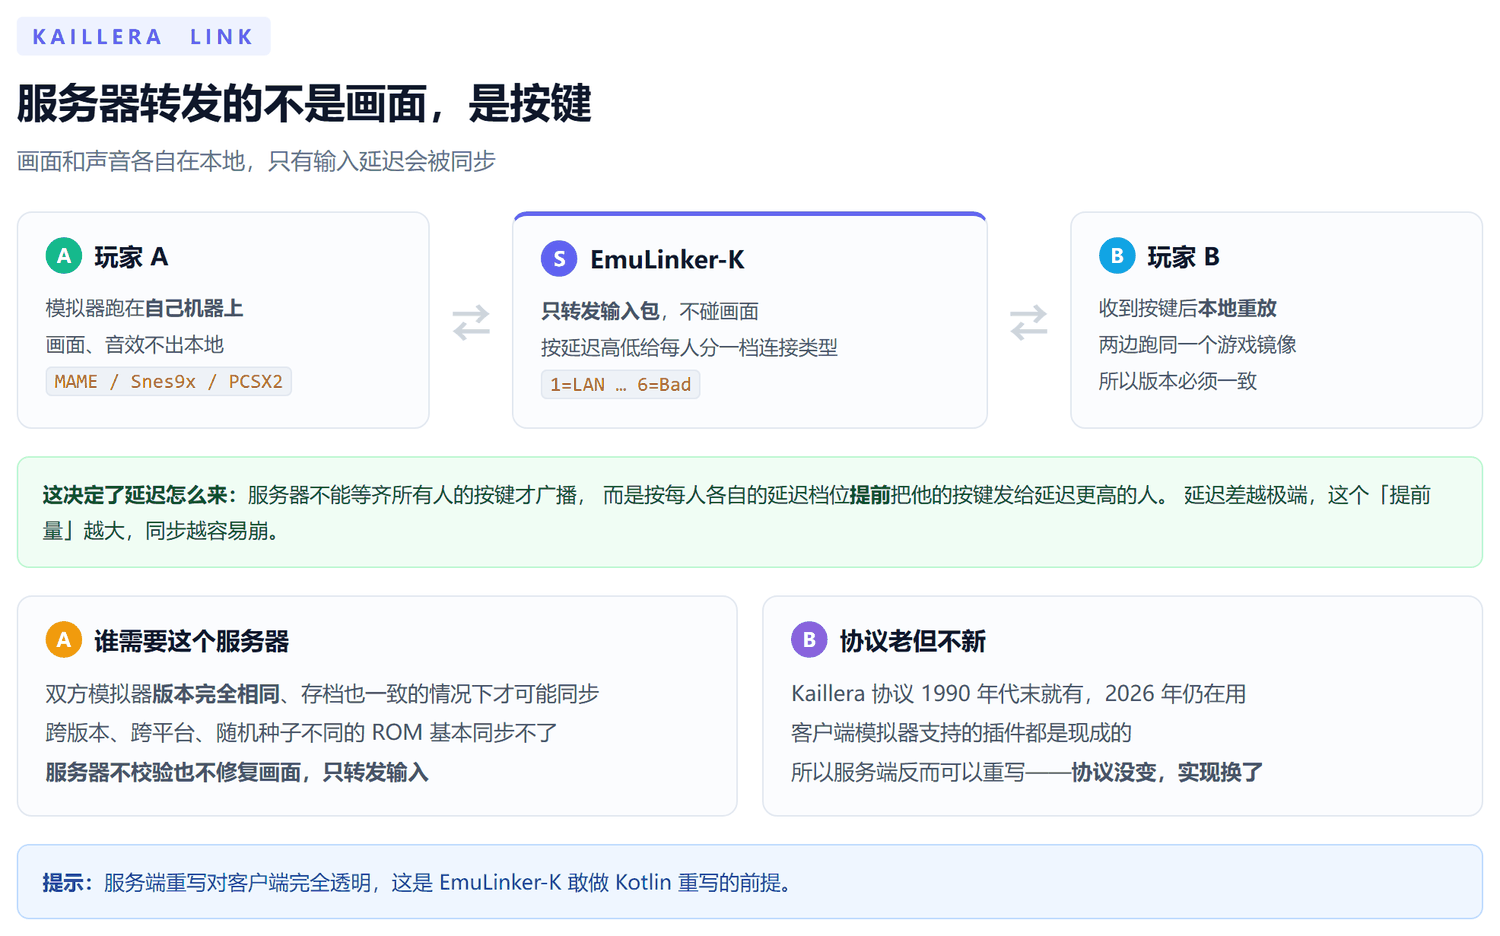This screenshot has width=1500, height=936.
Task: Click the purple B badge beside 协议老但不新
Action: [809, 640]
